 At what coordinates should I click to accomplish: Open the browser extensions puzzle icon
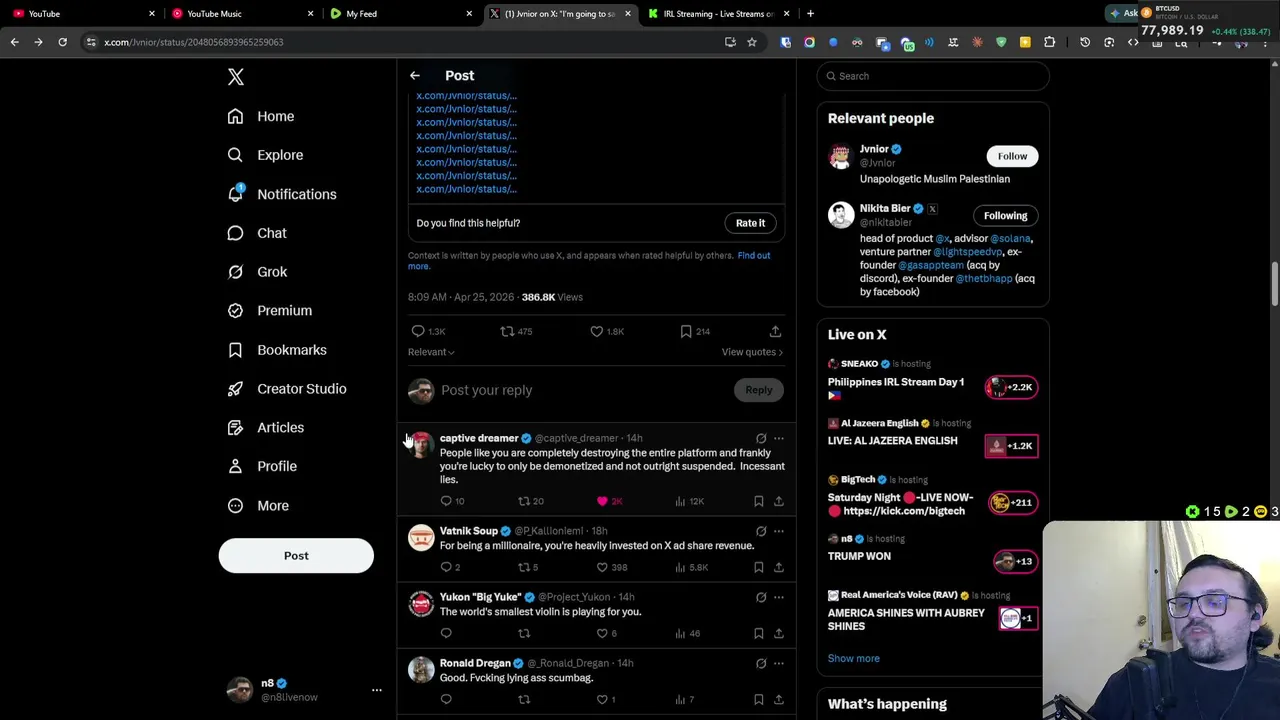pos(1049,42)
